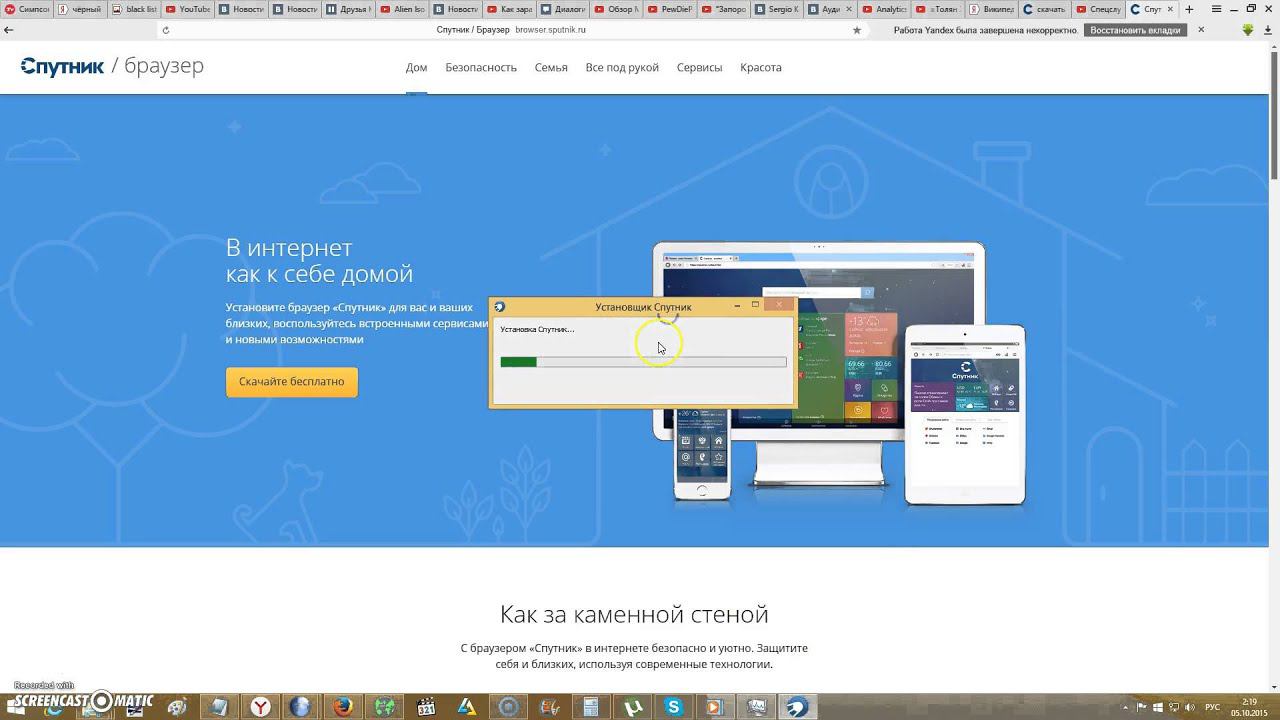Image resolution: width=1280 pixels, height=720 pixels.
Task: Click the Скачайте бесплатно download button
Action: 292,382
